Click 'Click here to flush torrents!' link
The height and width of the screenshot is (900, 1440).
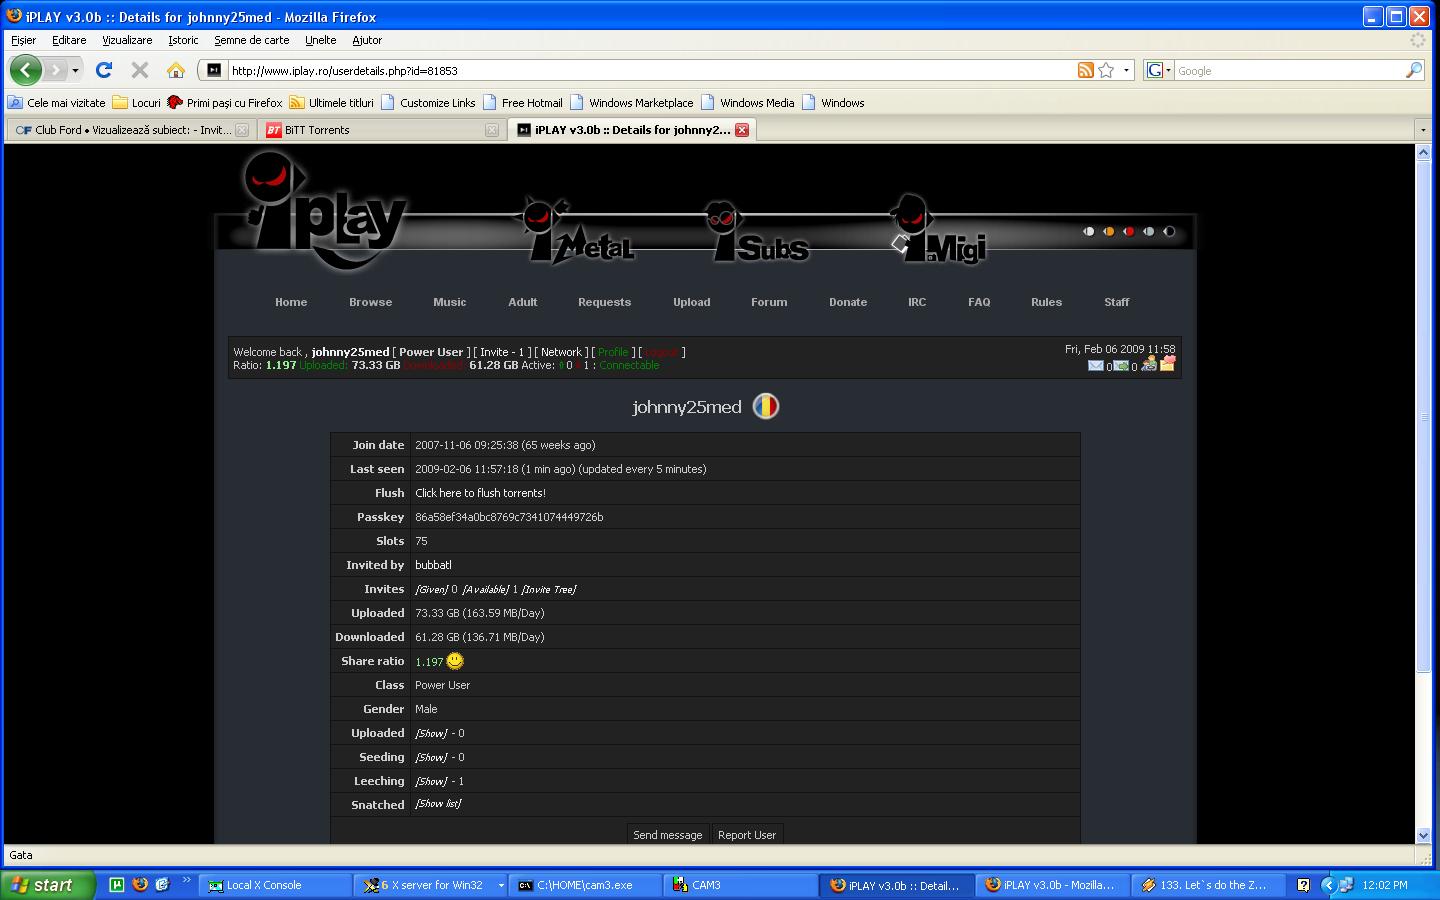[480, 493]
